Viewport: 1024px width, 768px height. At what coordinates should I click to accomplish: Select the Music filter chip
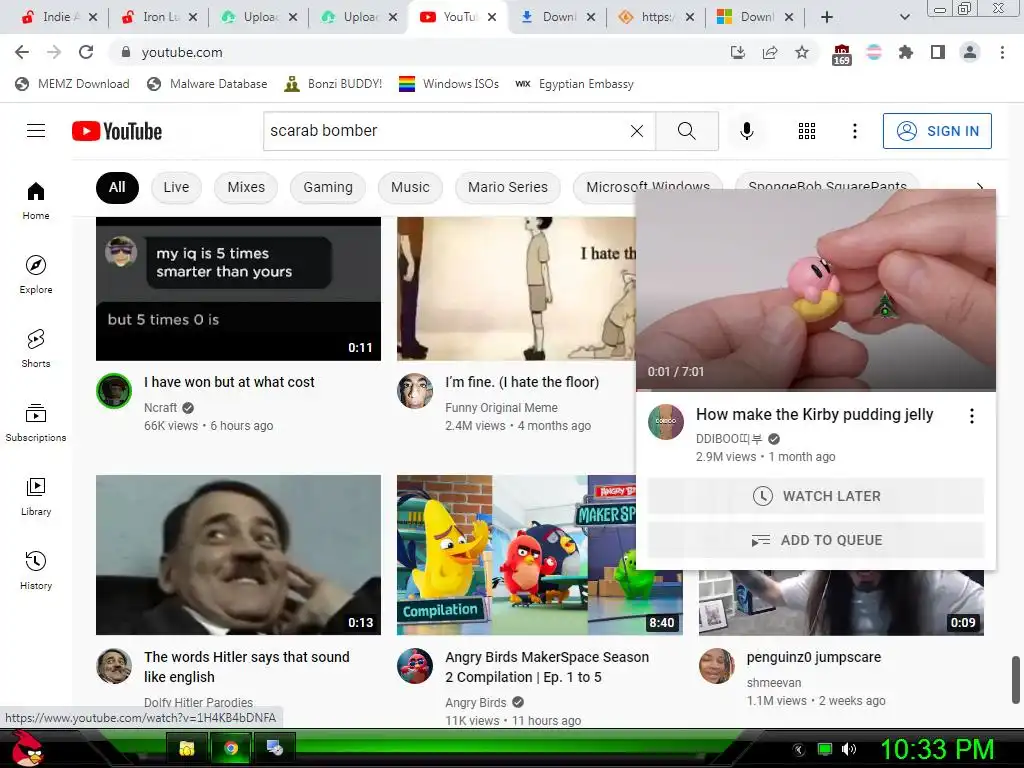click(x=410, y=187)
